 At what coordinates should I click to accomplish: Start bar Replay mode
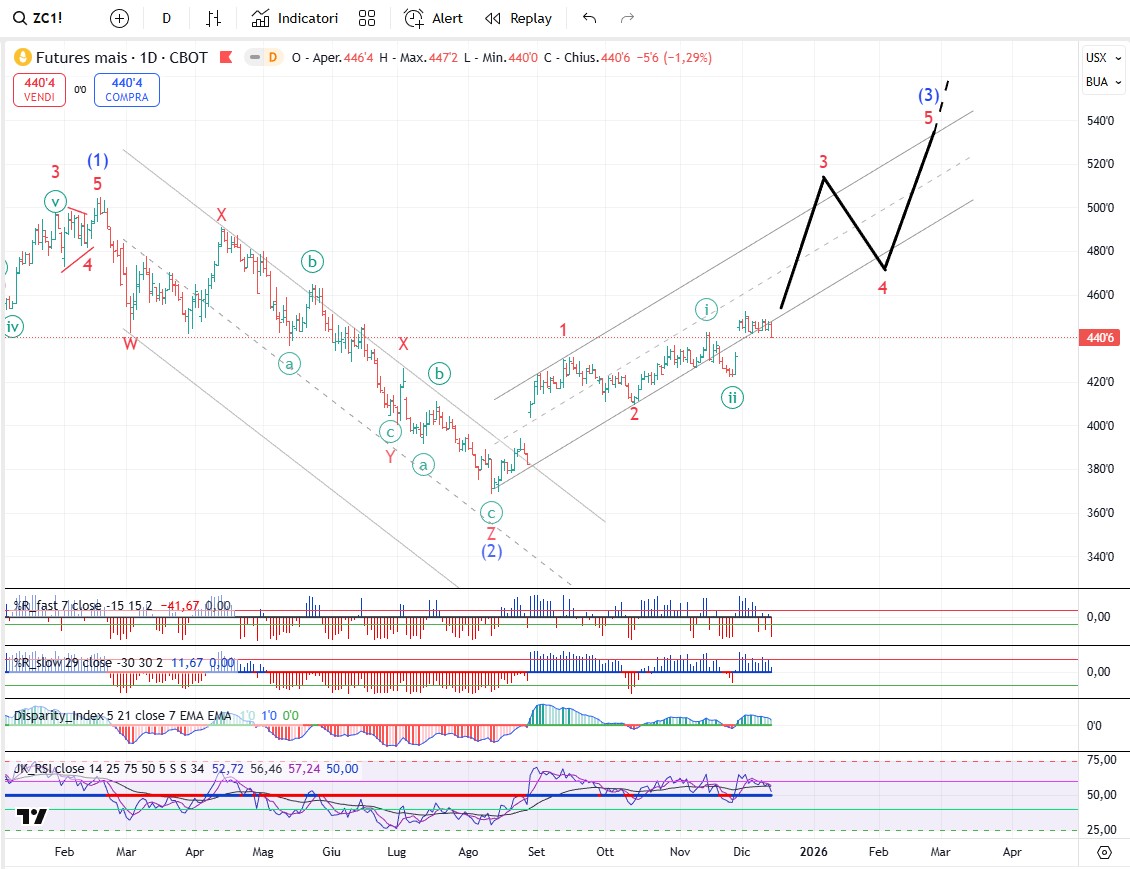coord(518,18)
